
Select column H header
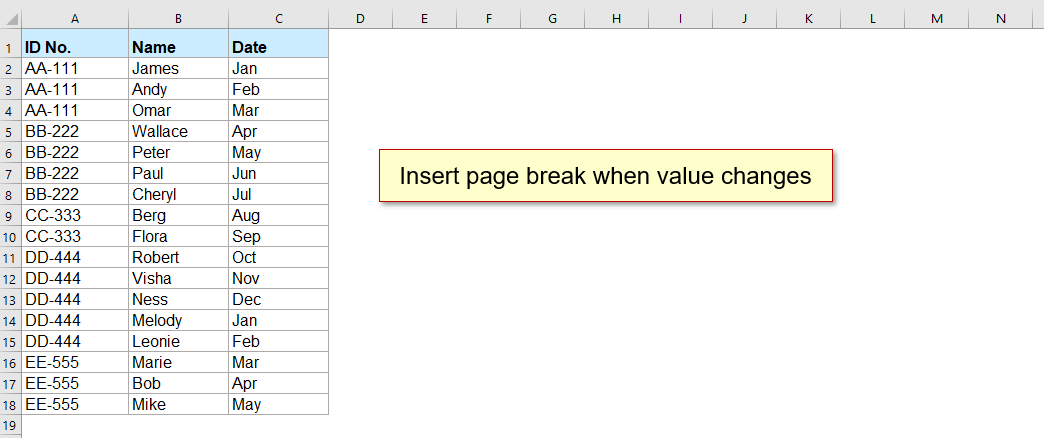[617, 19]
